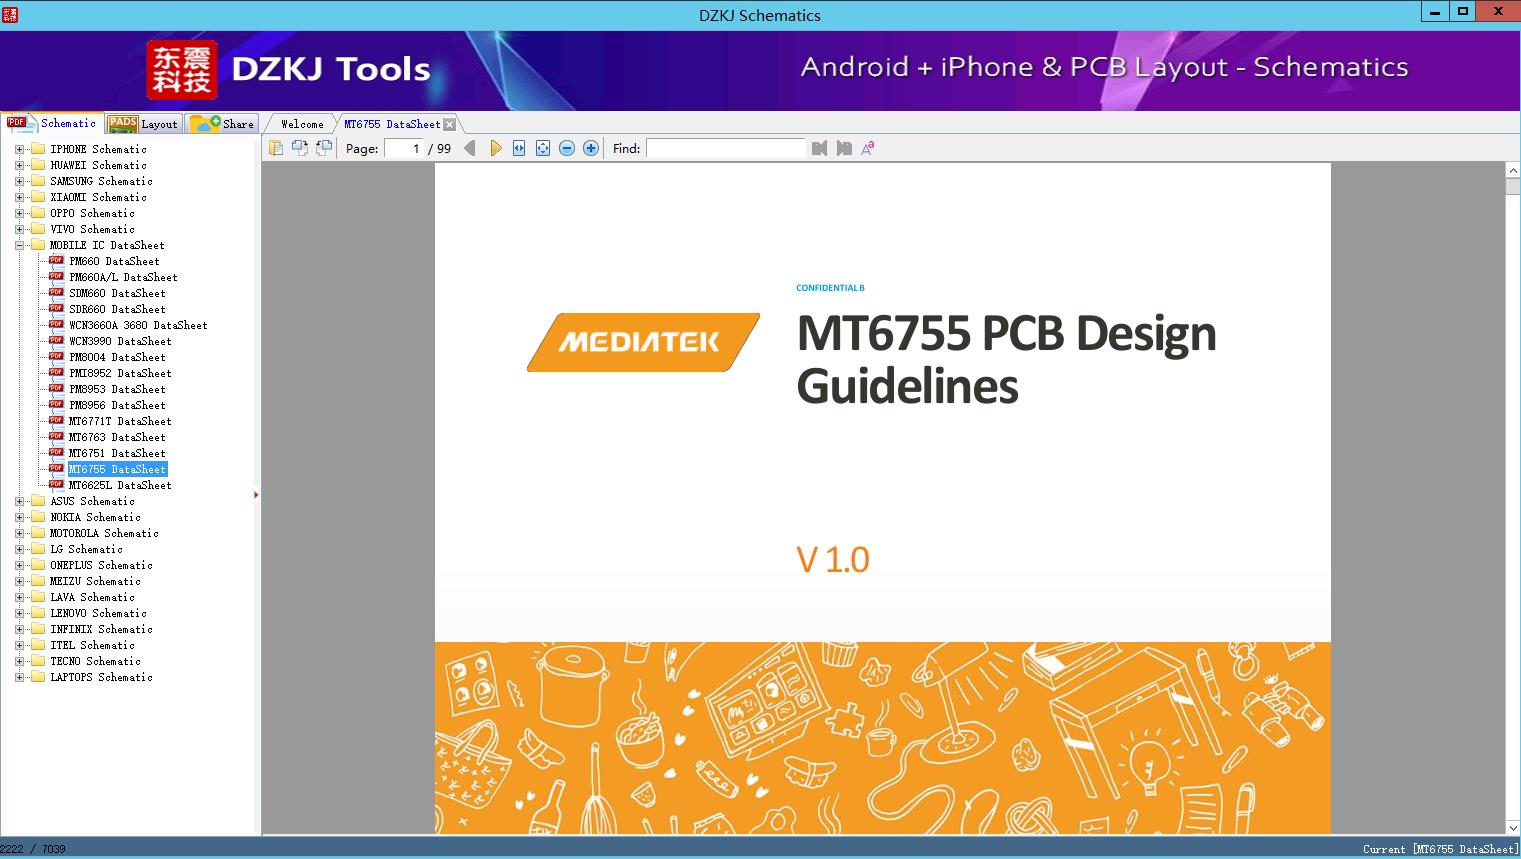Expand the OPPO Schematic node

tap(19, 213)
